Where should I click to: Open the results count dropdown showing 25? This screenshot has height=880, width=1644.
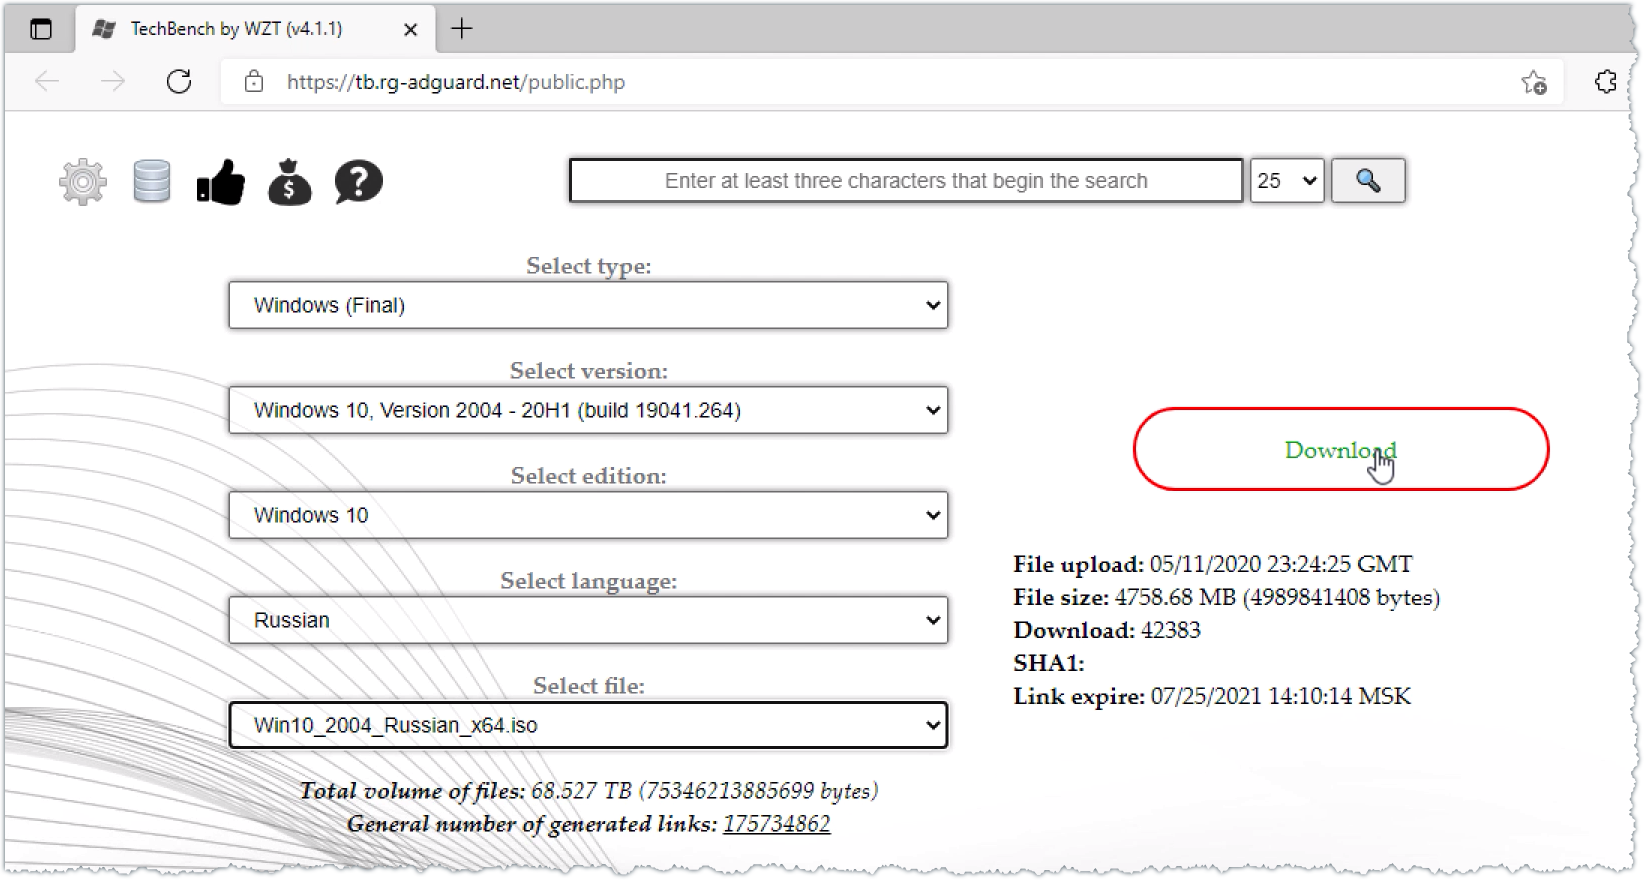1286,181
